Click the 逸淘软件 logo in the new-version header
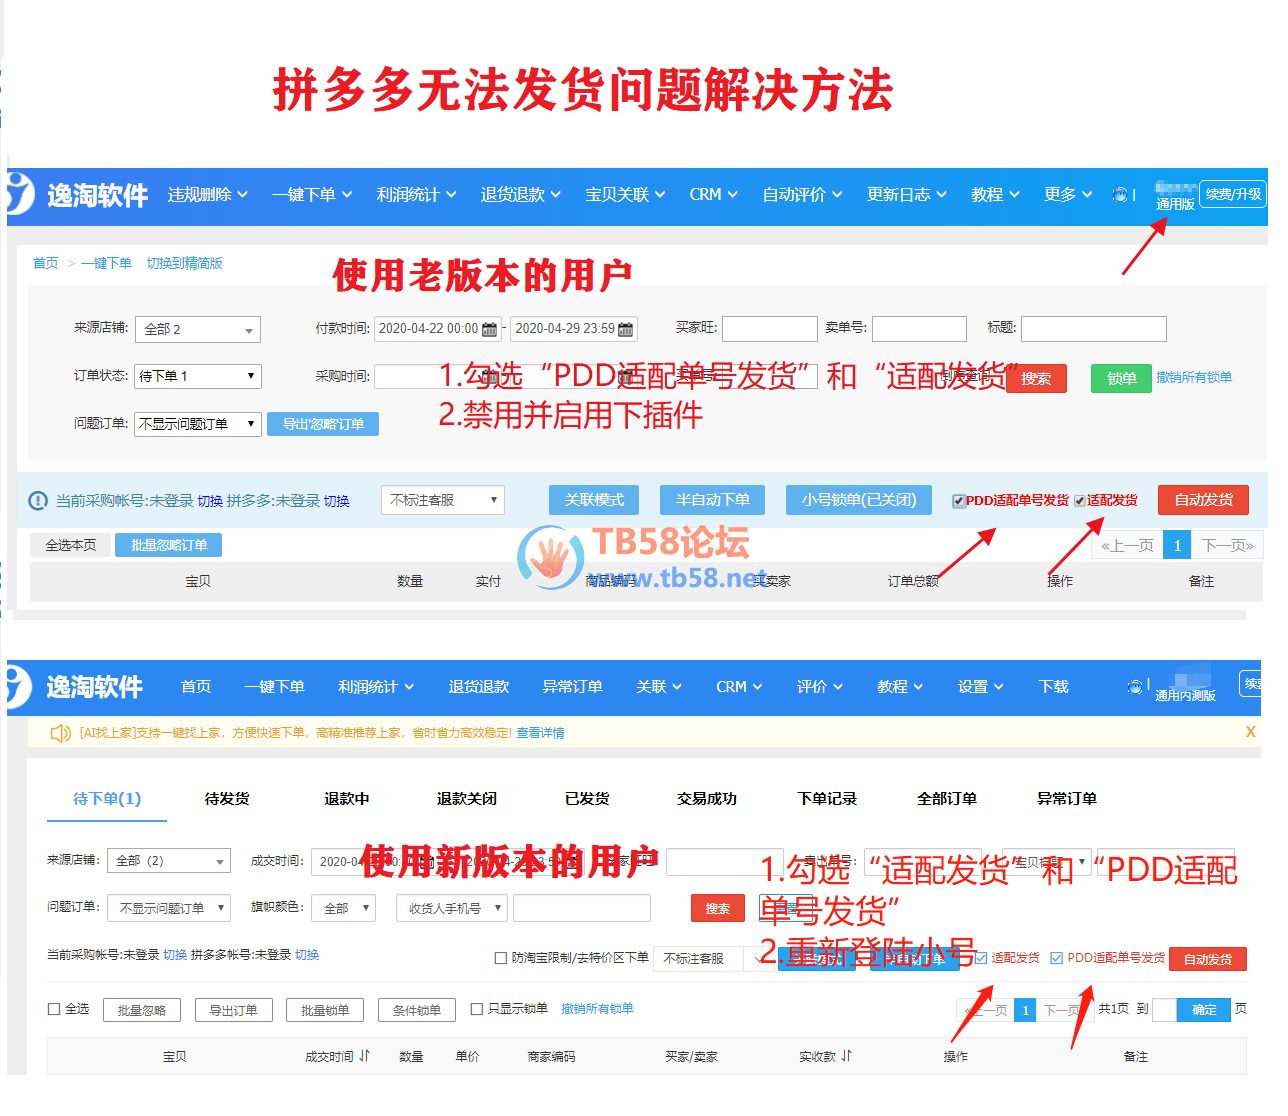The image size is (1288, 1116). pos(76,687)
